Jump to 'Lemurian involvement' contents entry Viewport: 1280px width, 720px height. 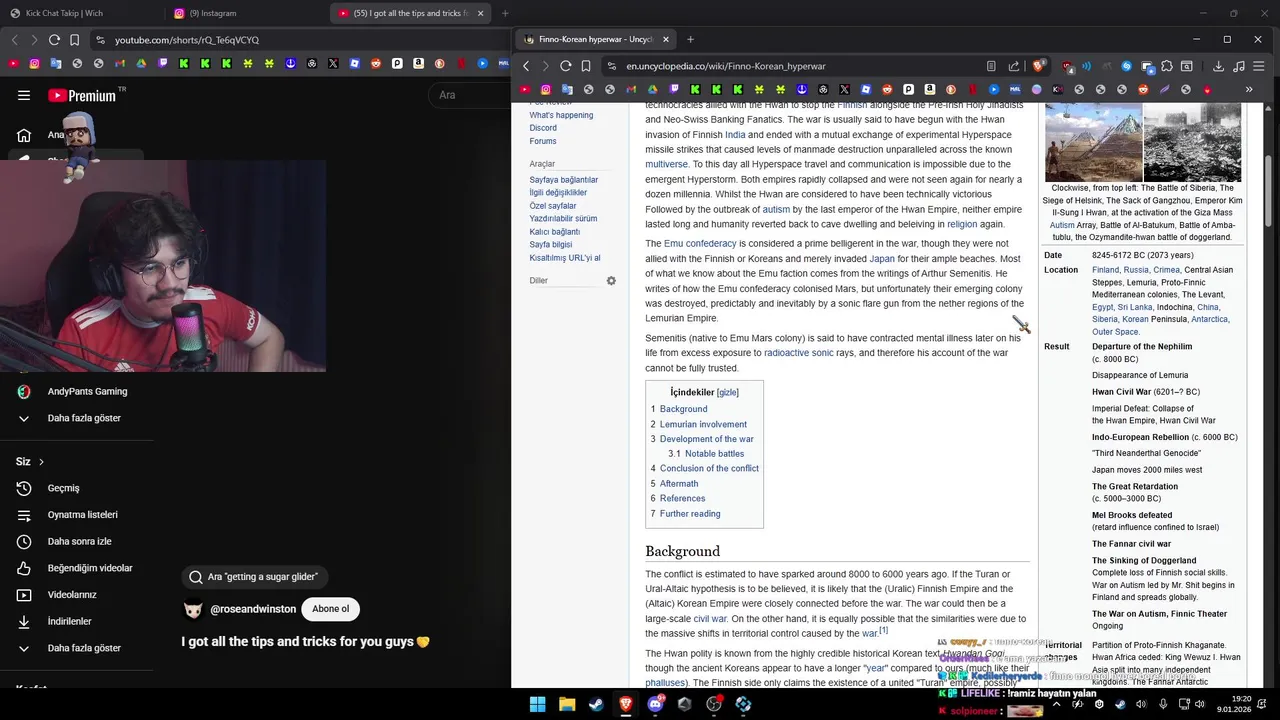click(703, 424)
